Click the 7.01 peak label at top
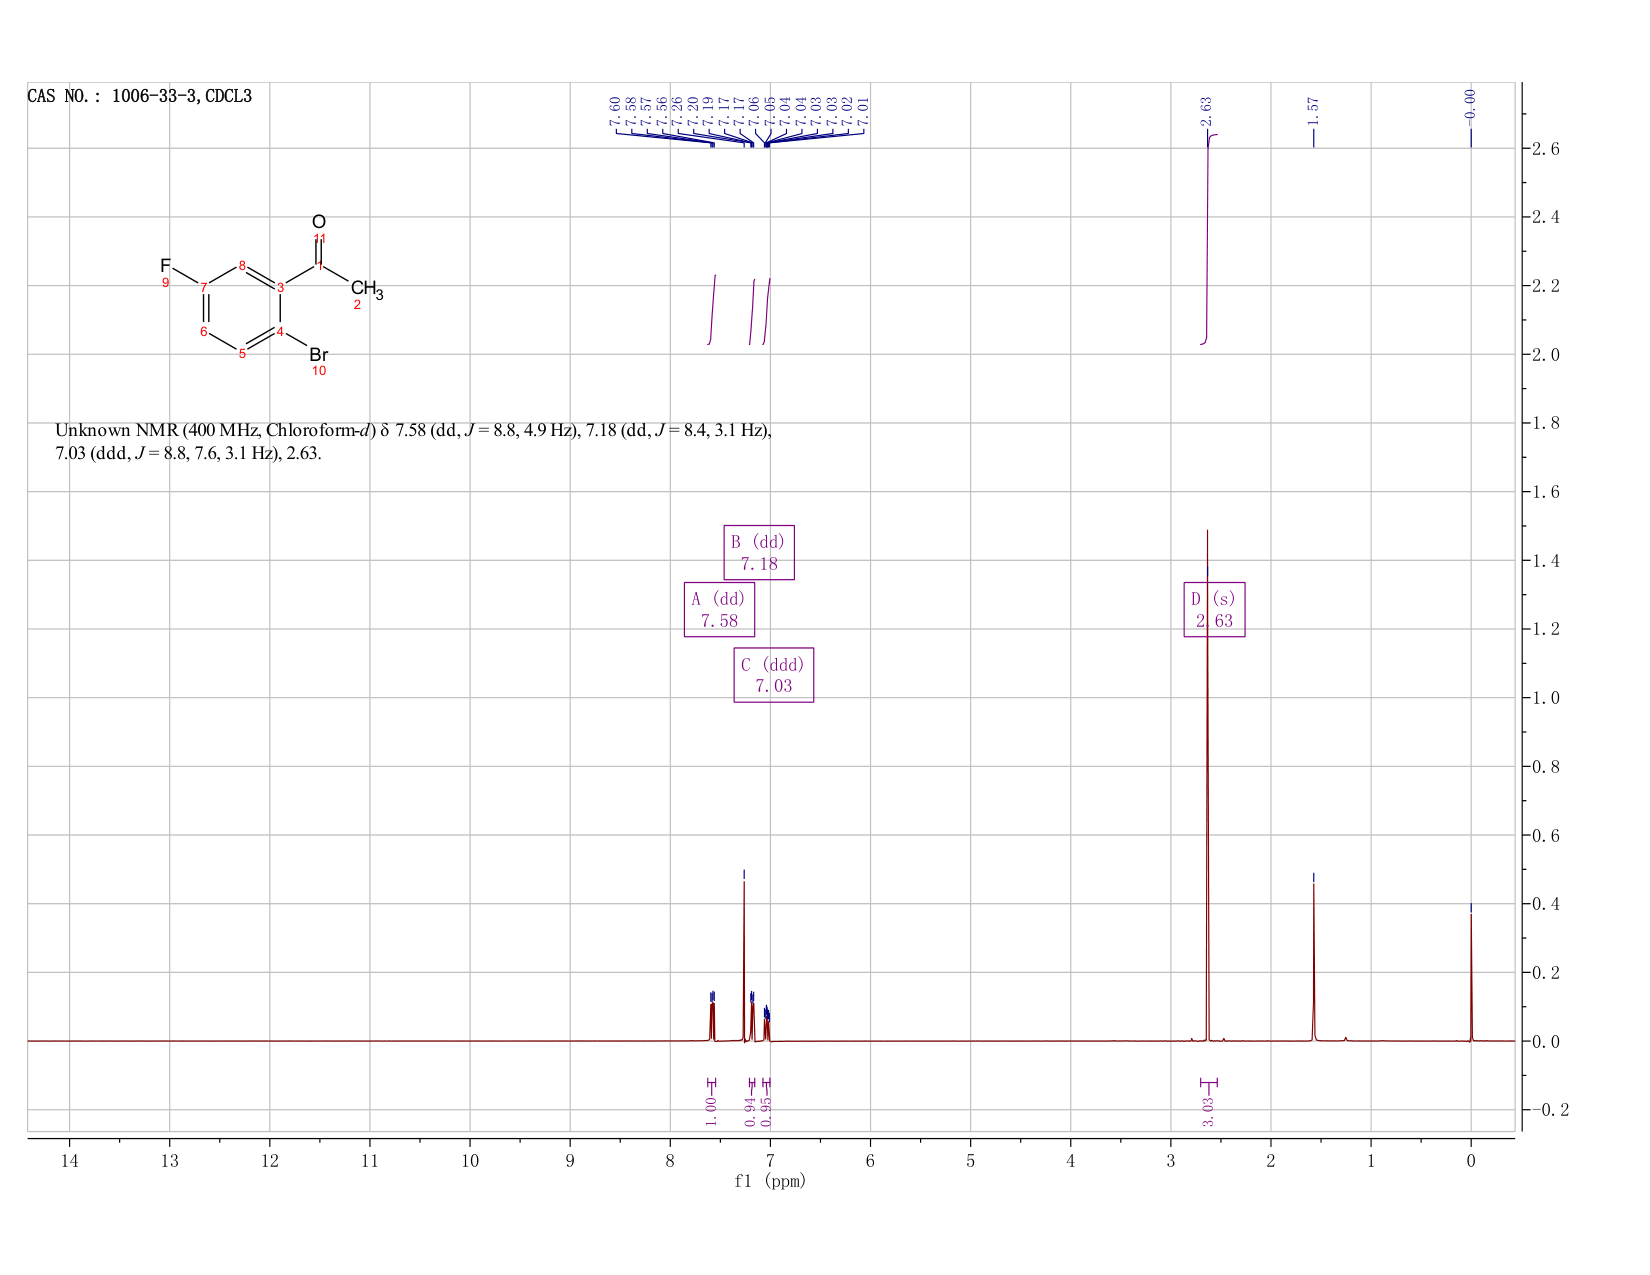The height and width of the screenshot is (1275, 1650). [x=863, y=110]
